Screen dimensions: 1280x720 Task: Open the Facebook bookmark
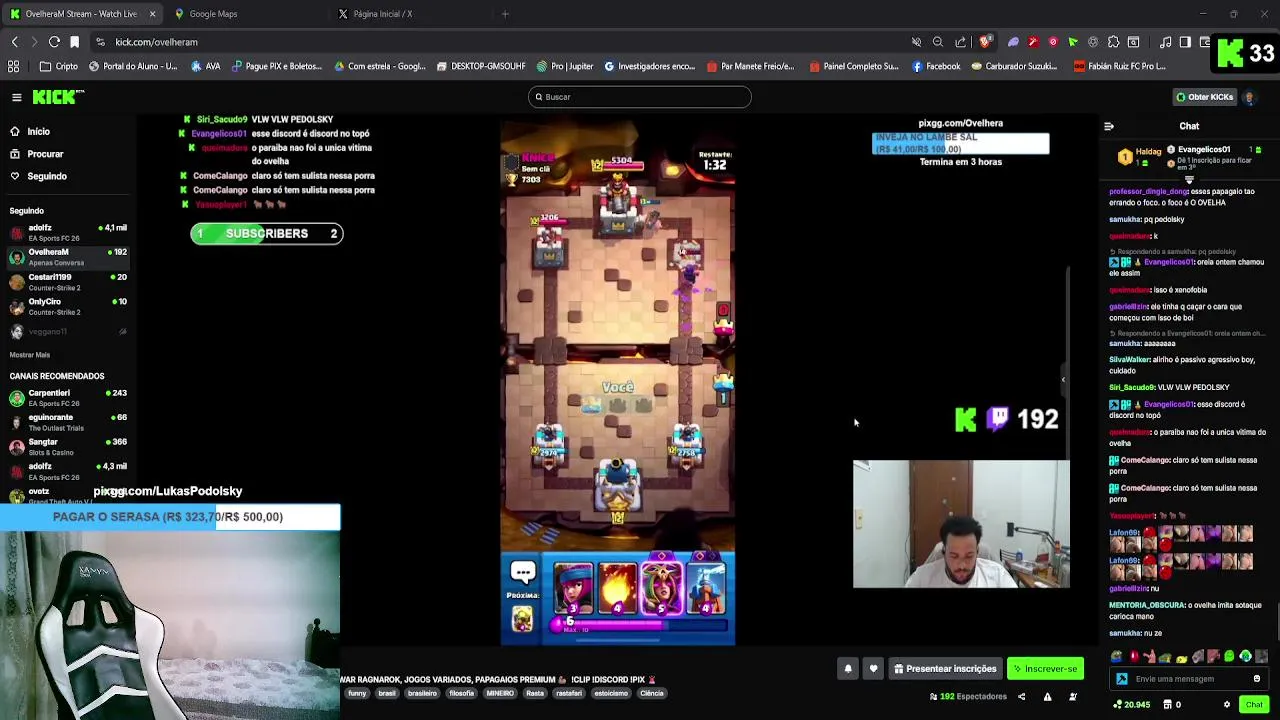point(936,66)
